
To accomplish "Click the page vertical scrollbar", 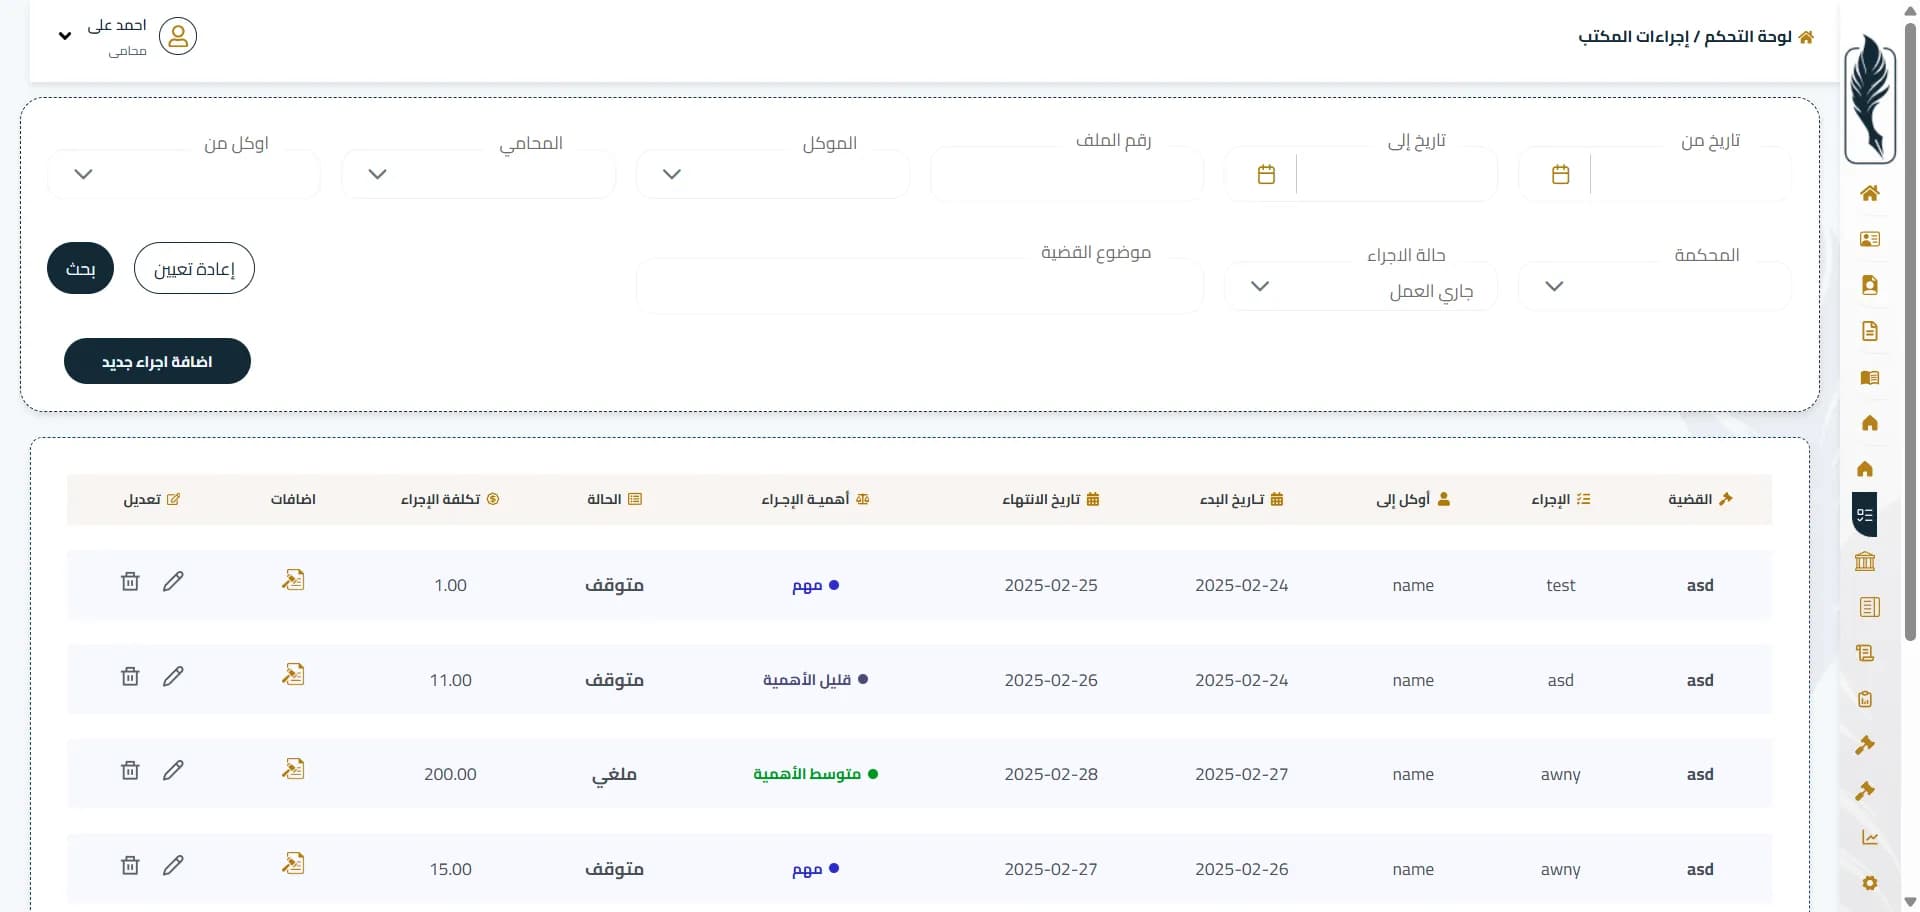I will click(1910, 330).
